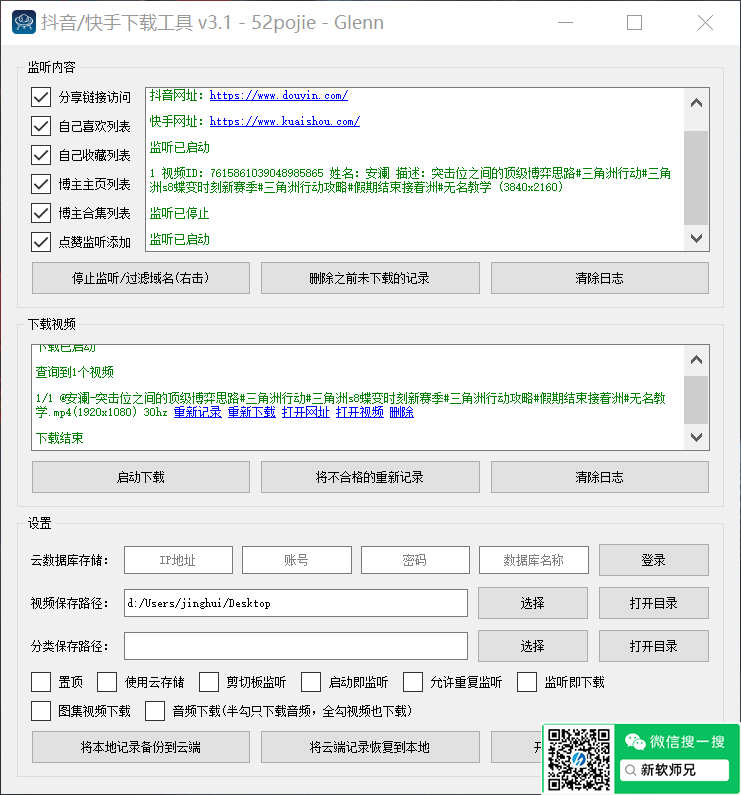Click the 登录 button for cloud database

tap(653, 560)
